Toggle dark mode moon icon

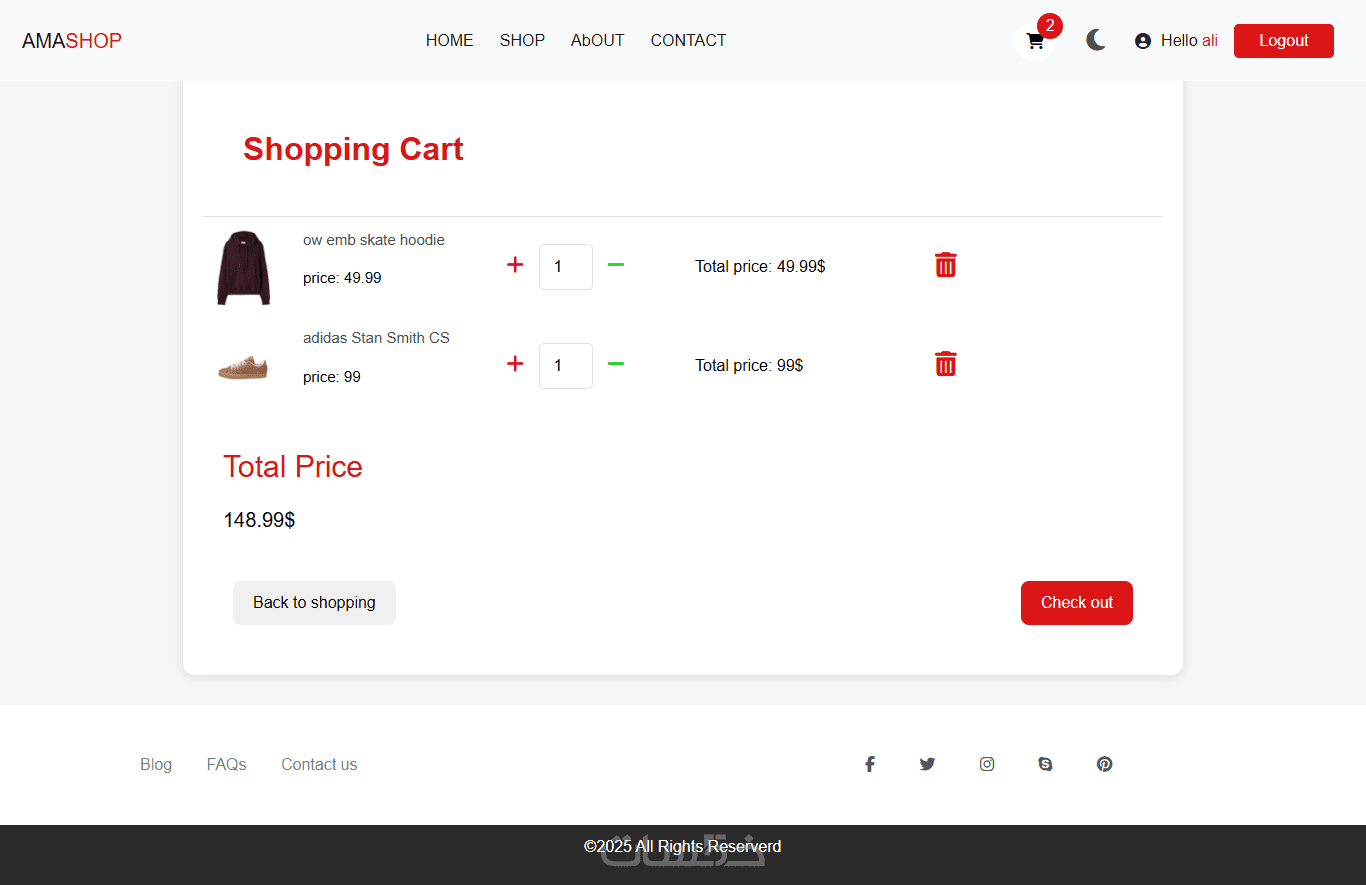[1096, 40]
